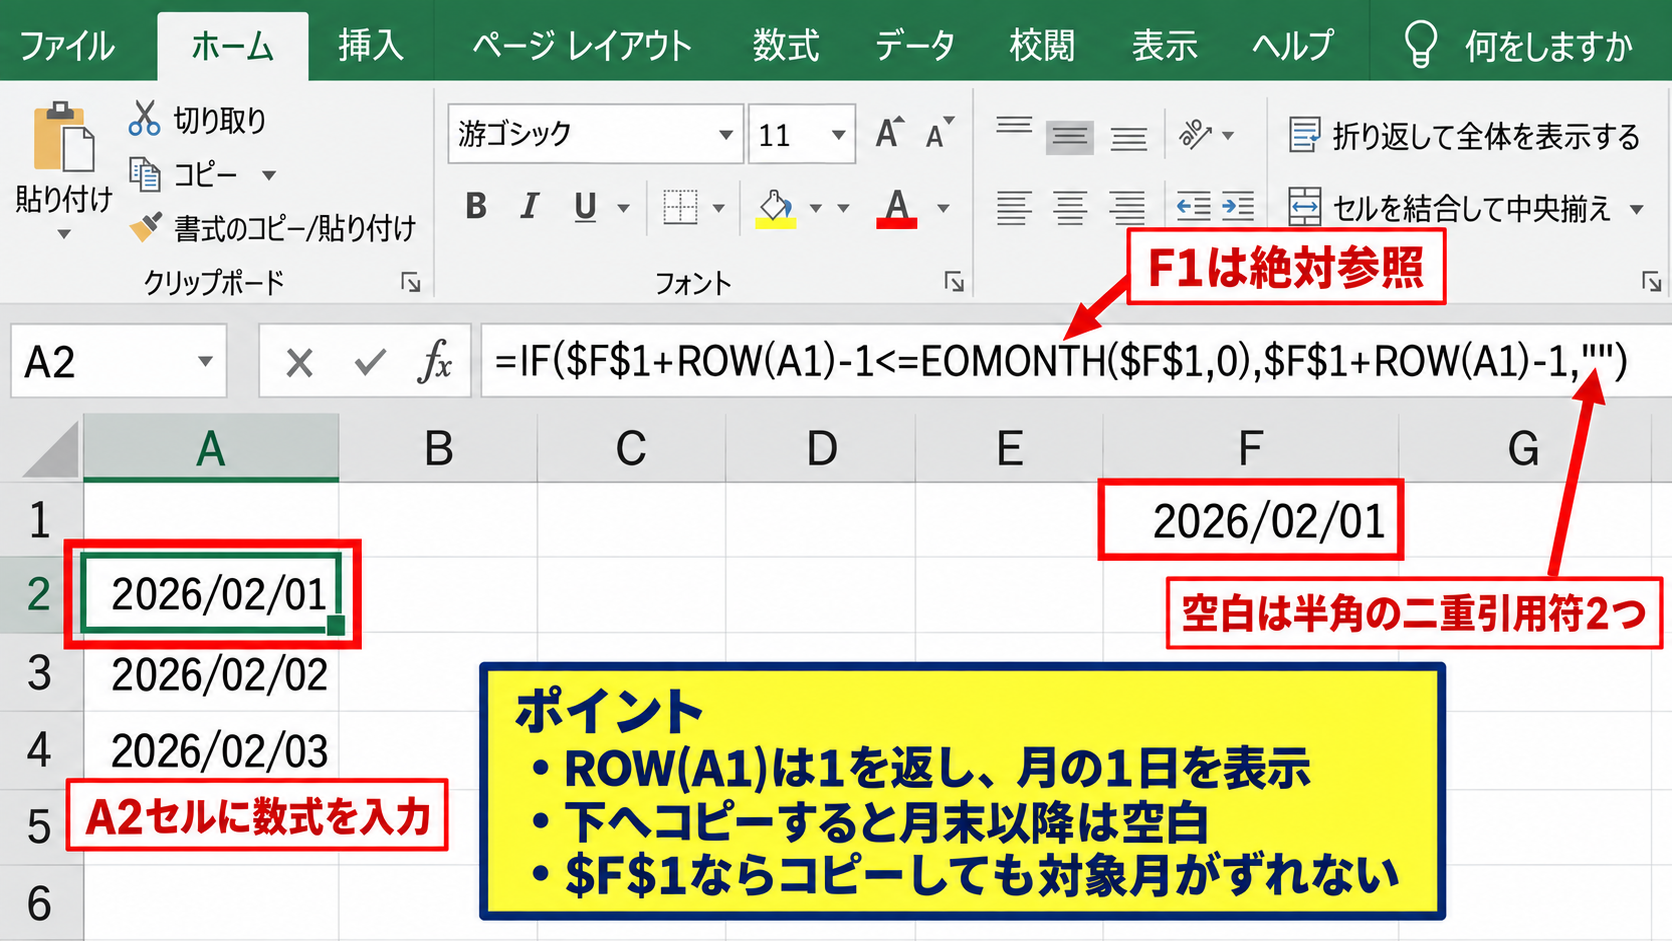Align text left icon
The image size is (1672, 941).
[1013, 208]
